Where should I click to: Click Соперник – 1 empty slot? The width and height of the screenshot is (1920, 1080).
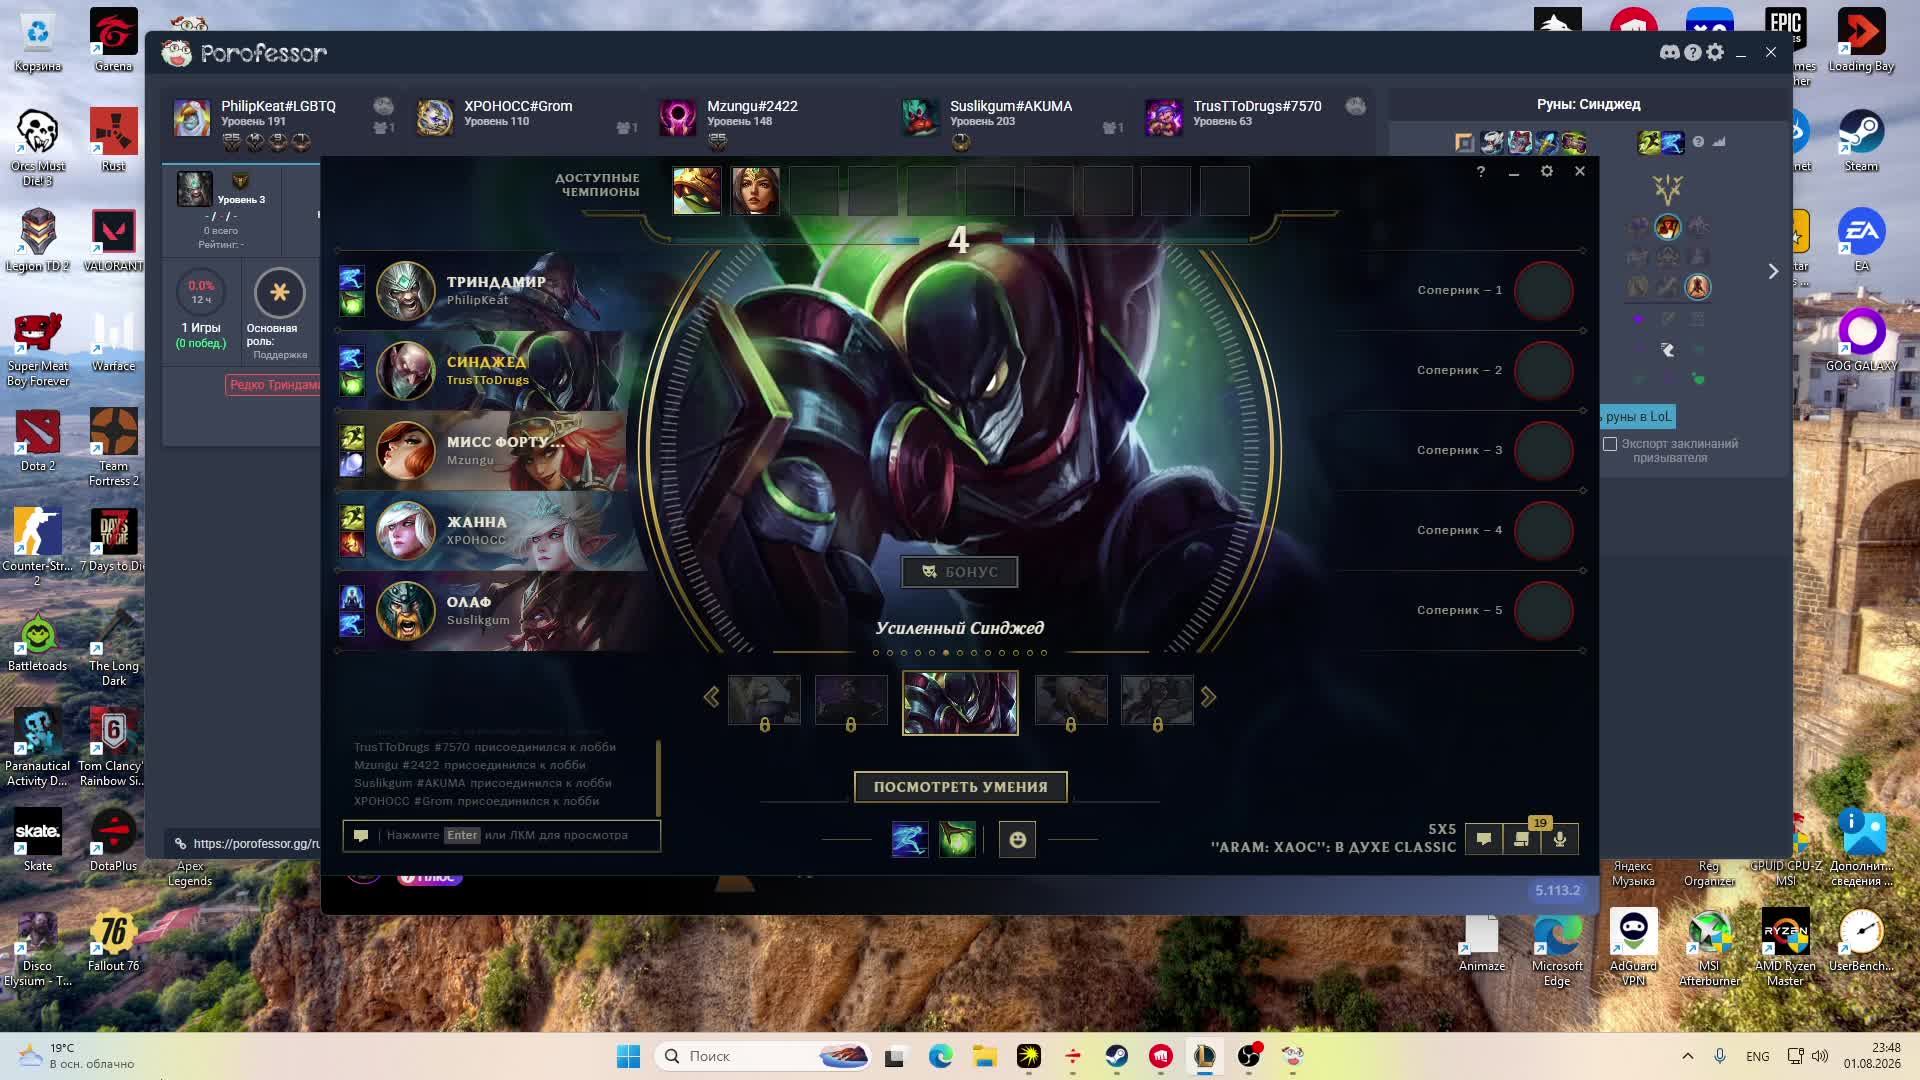click(1544, 291)
